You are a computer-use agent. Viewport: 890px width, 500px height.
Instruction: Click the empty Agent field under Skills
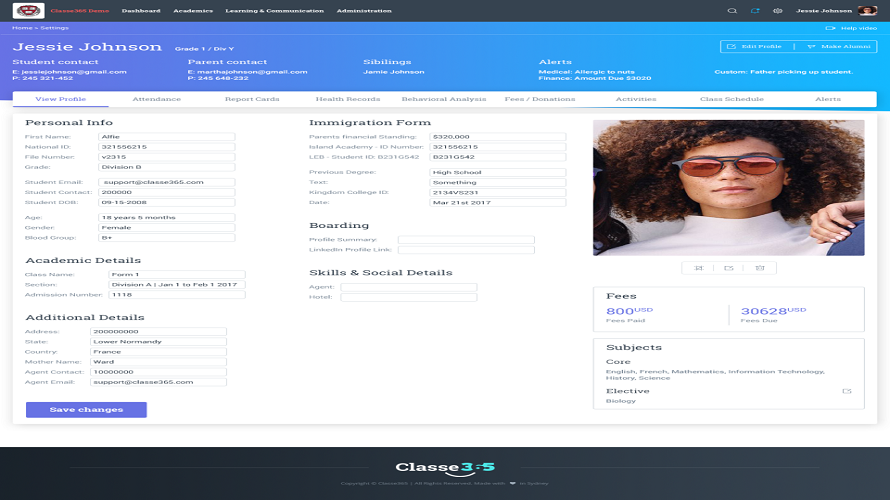(x=409, y=287)
